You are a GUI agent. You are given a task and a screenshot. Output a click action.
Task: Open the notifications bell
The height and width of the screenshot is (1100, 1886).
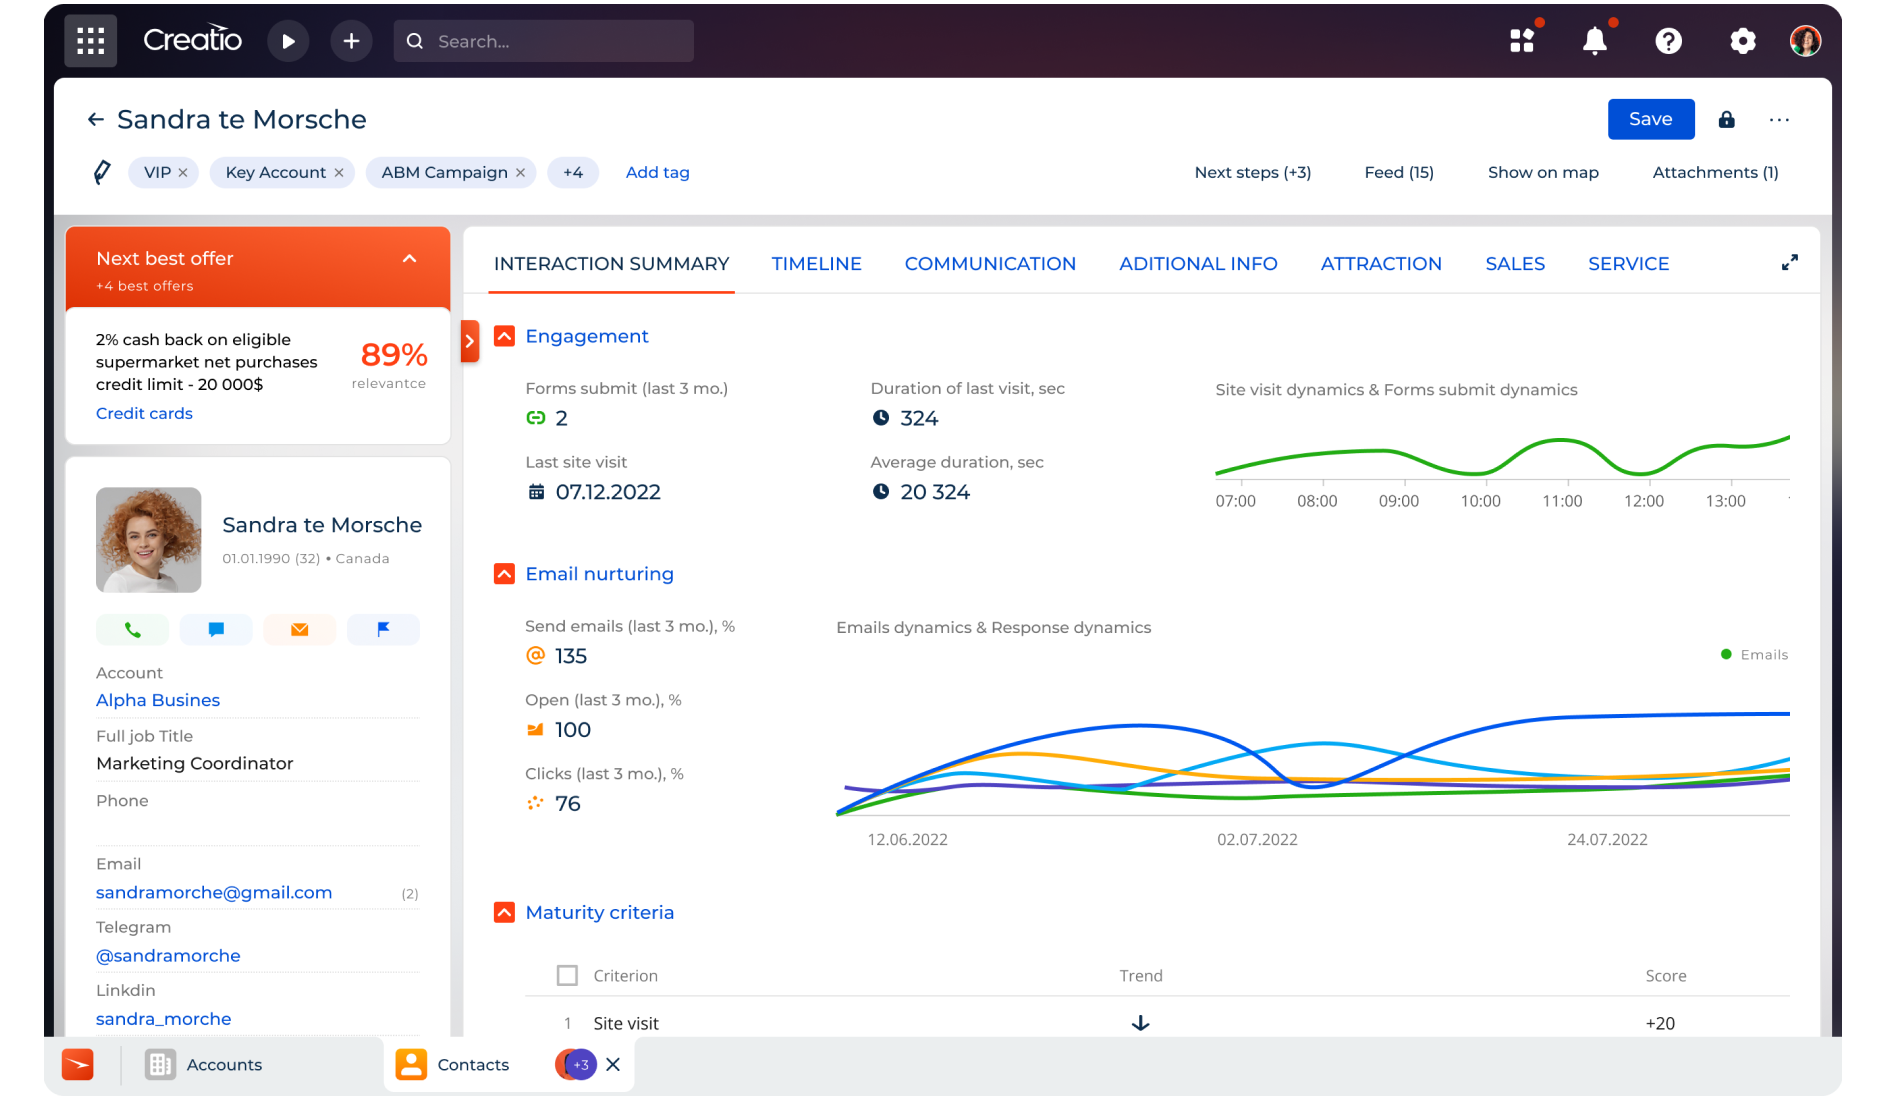(1594, 41)
